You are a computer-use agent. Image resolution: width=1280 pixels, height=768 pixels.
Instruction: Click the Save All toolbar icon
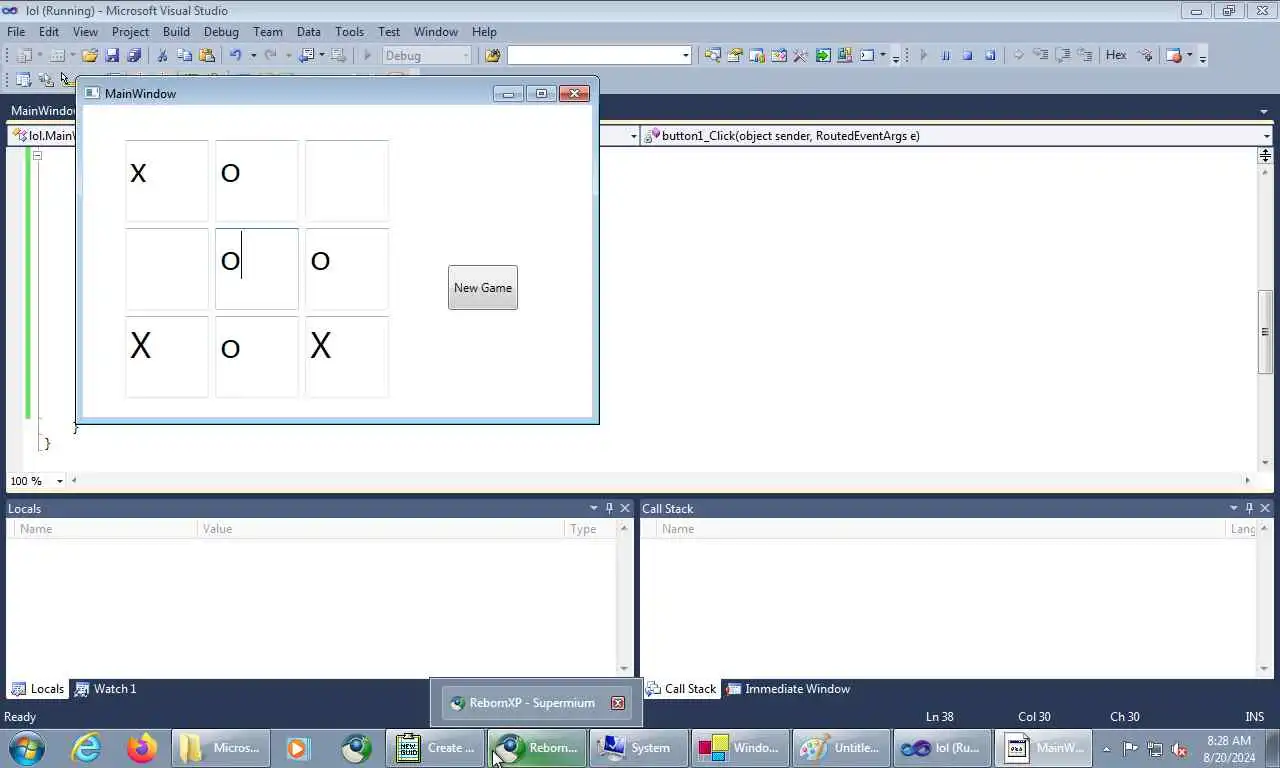click(134, 56)
